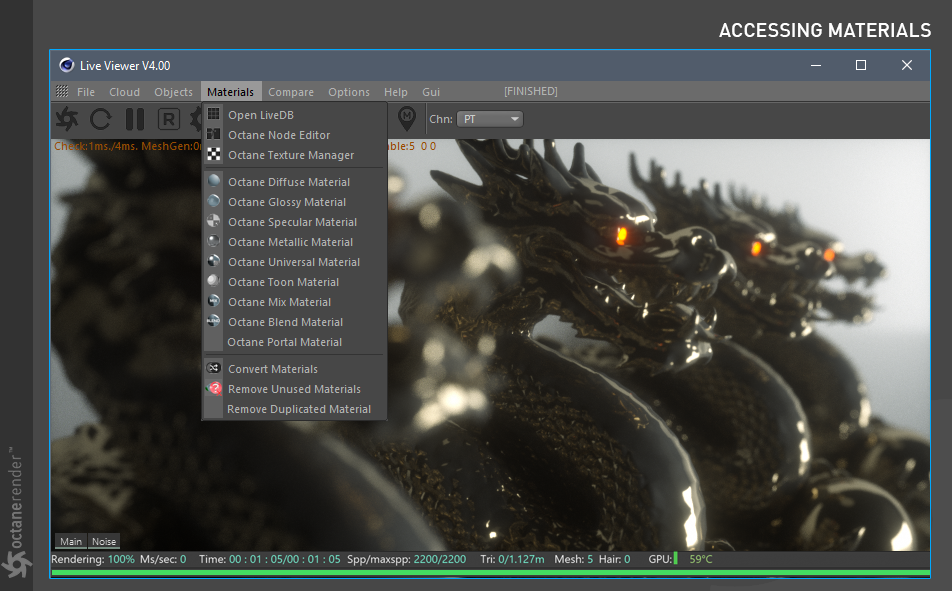Click the Octane Glossy Material sphere icon
Viewport: 952px width, 591px height.
coord(214,200)
